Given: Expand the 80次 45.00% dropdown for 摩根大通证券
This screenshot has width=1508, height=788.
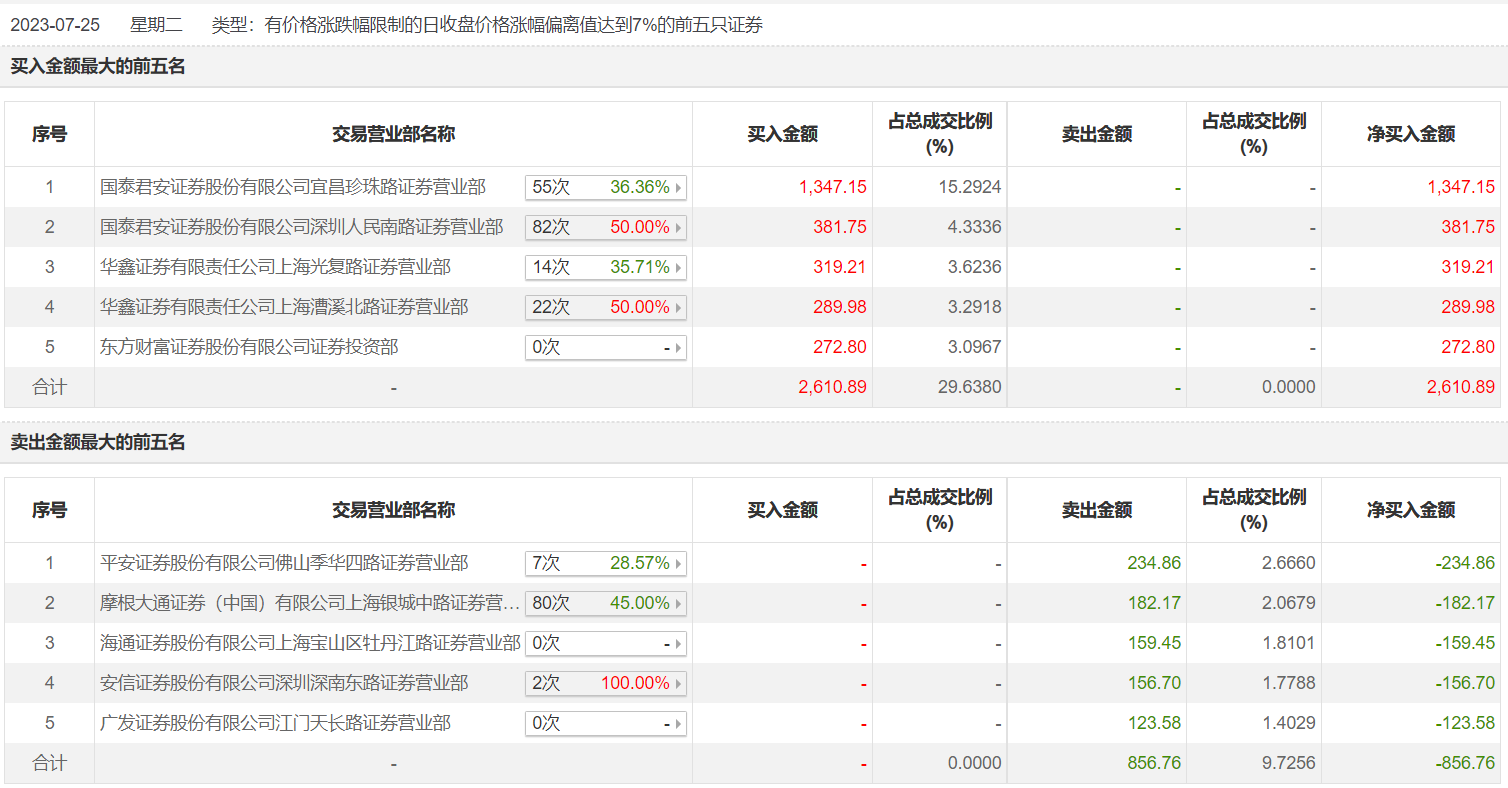Looking at the screenshot, I should click(606, 603).
